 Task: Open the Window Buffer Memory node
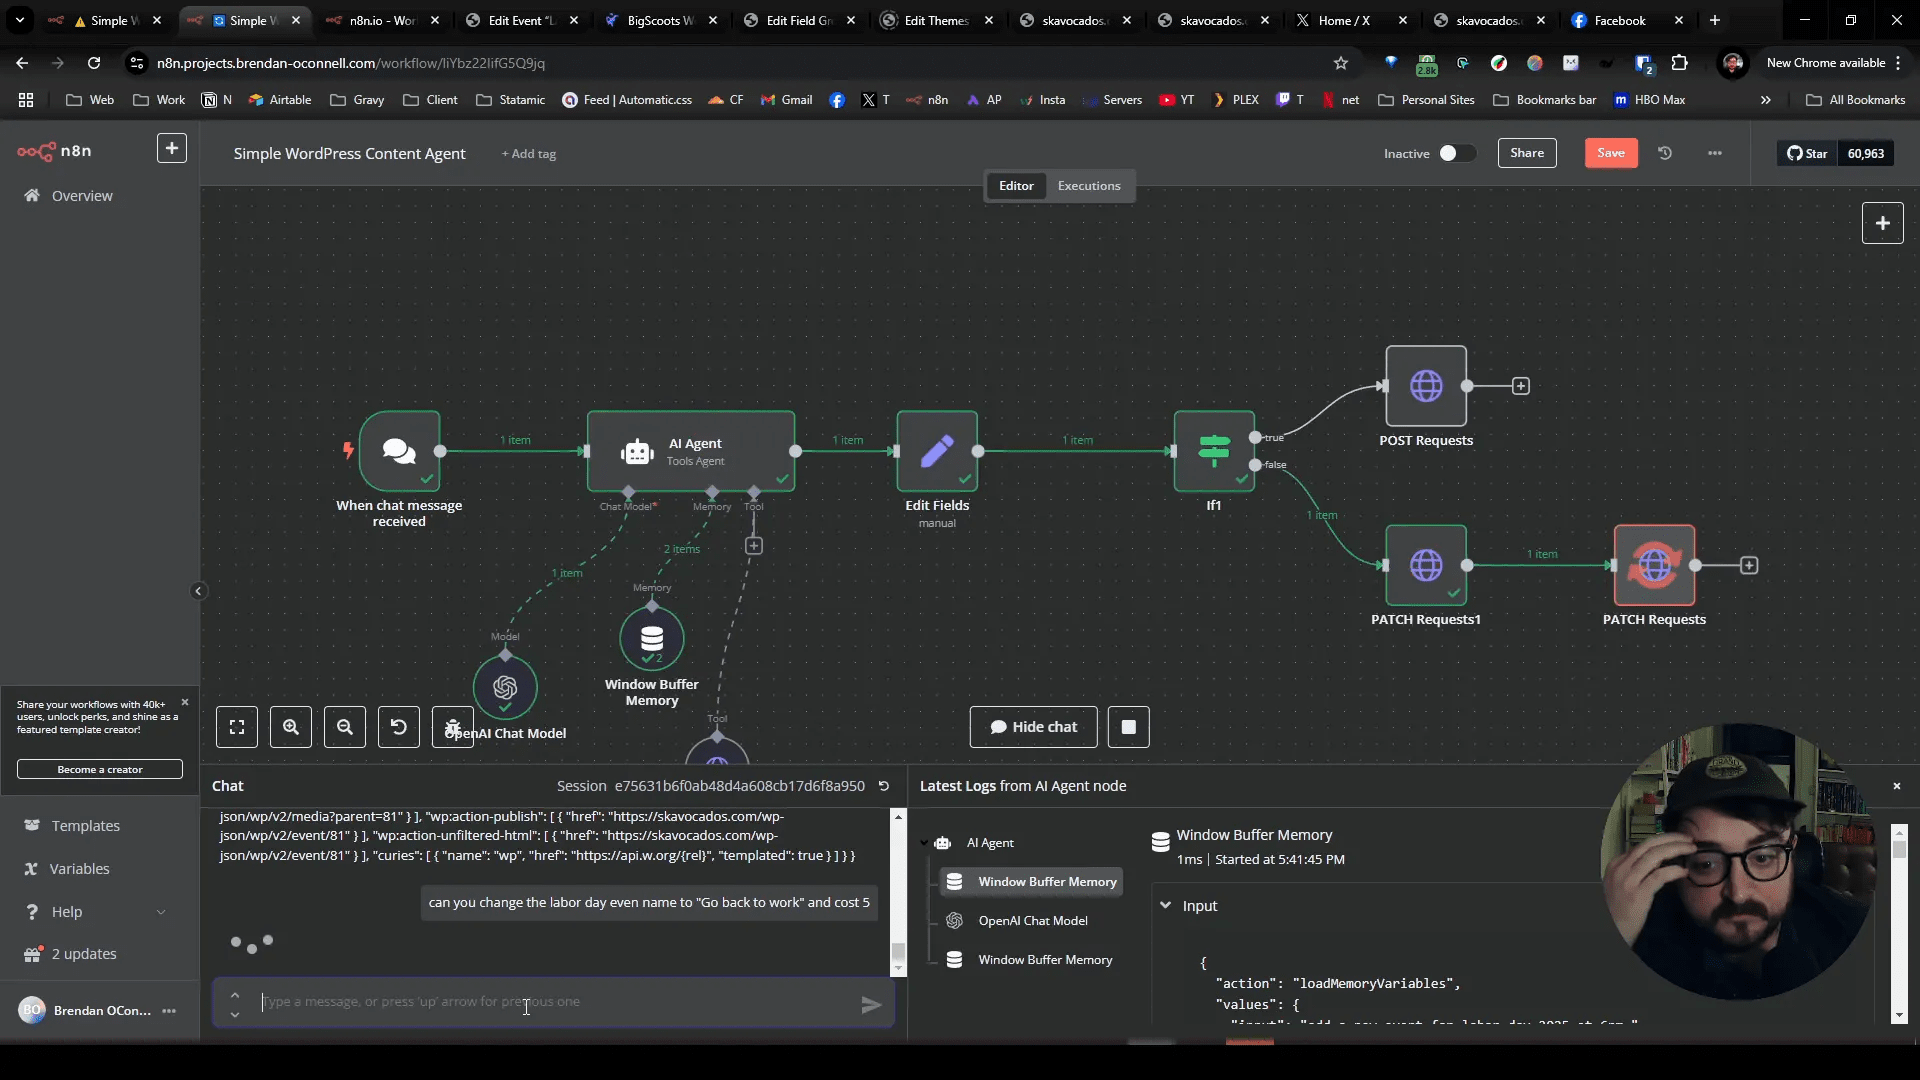pos(652,639)
